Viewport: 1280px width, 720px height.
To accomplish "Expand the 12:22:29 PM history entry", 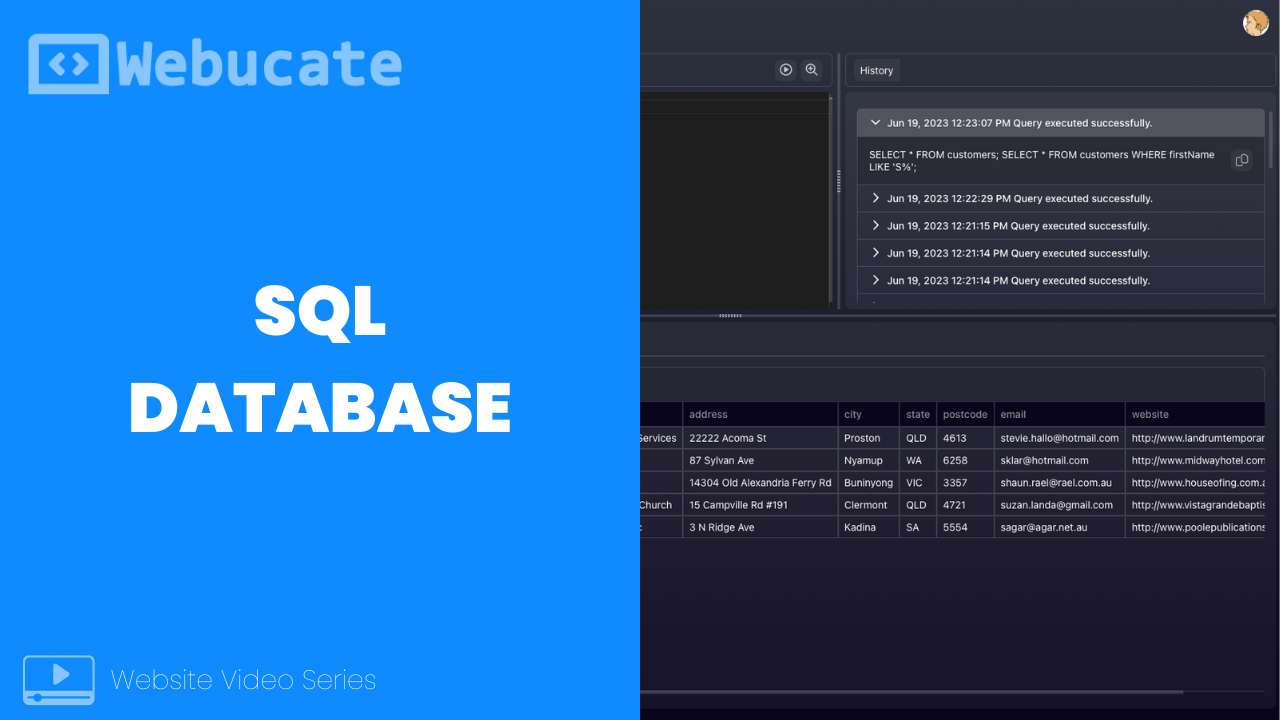I will coord(1061,198).
